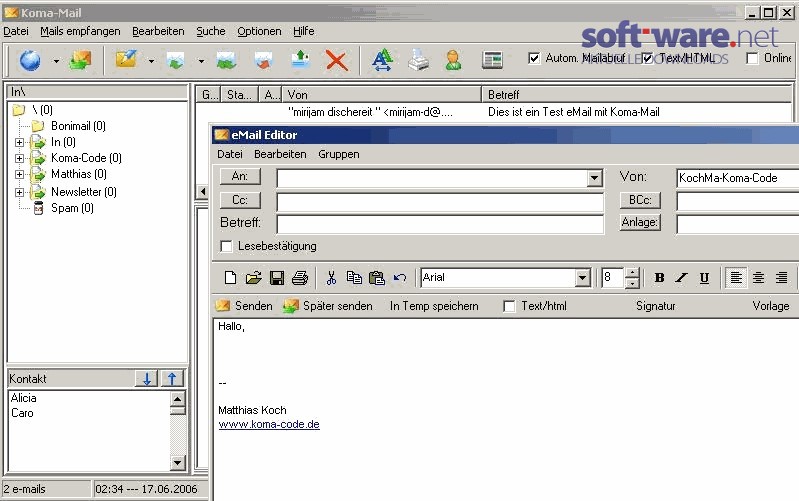Click the Anlage: attachment button
Screen dimensions: 799x501
(640, 222)
